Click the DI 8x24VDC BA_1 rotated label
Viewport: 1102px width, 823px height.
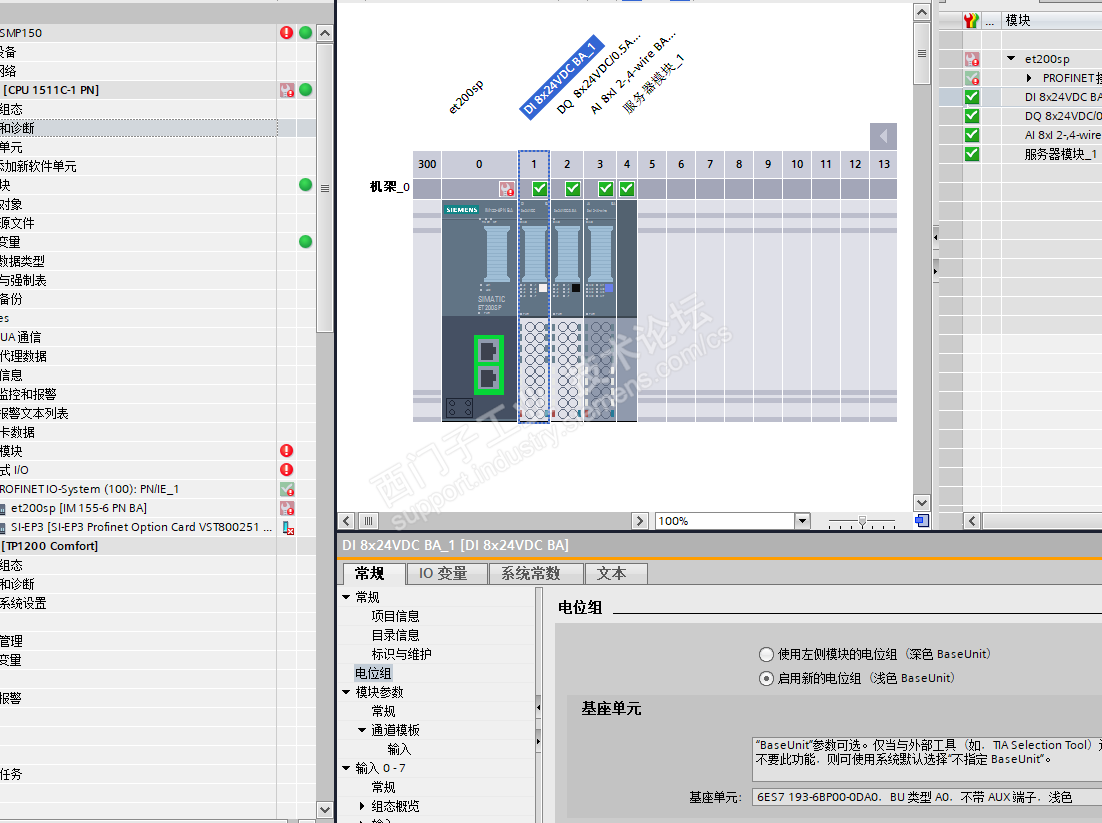562,76
